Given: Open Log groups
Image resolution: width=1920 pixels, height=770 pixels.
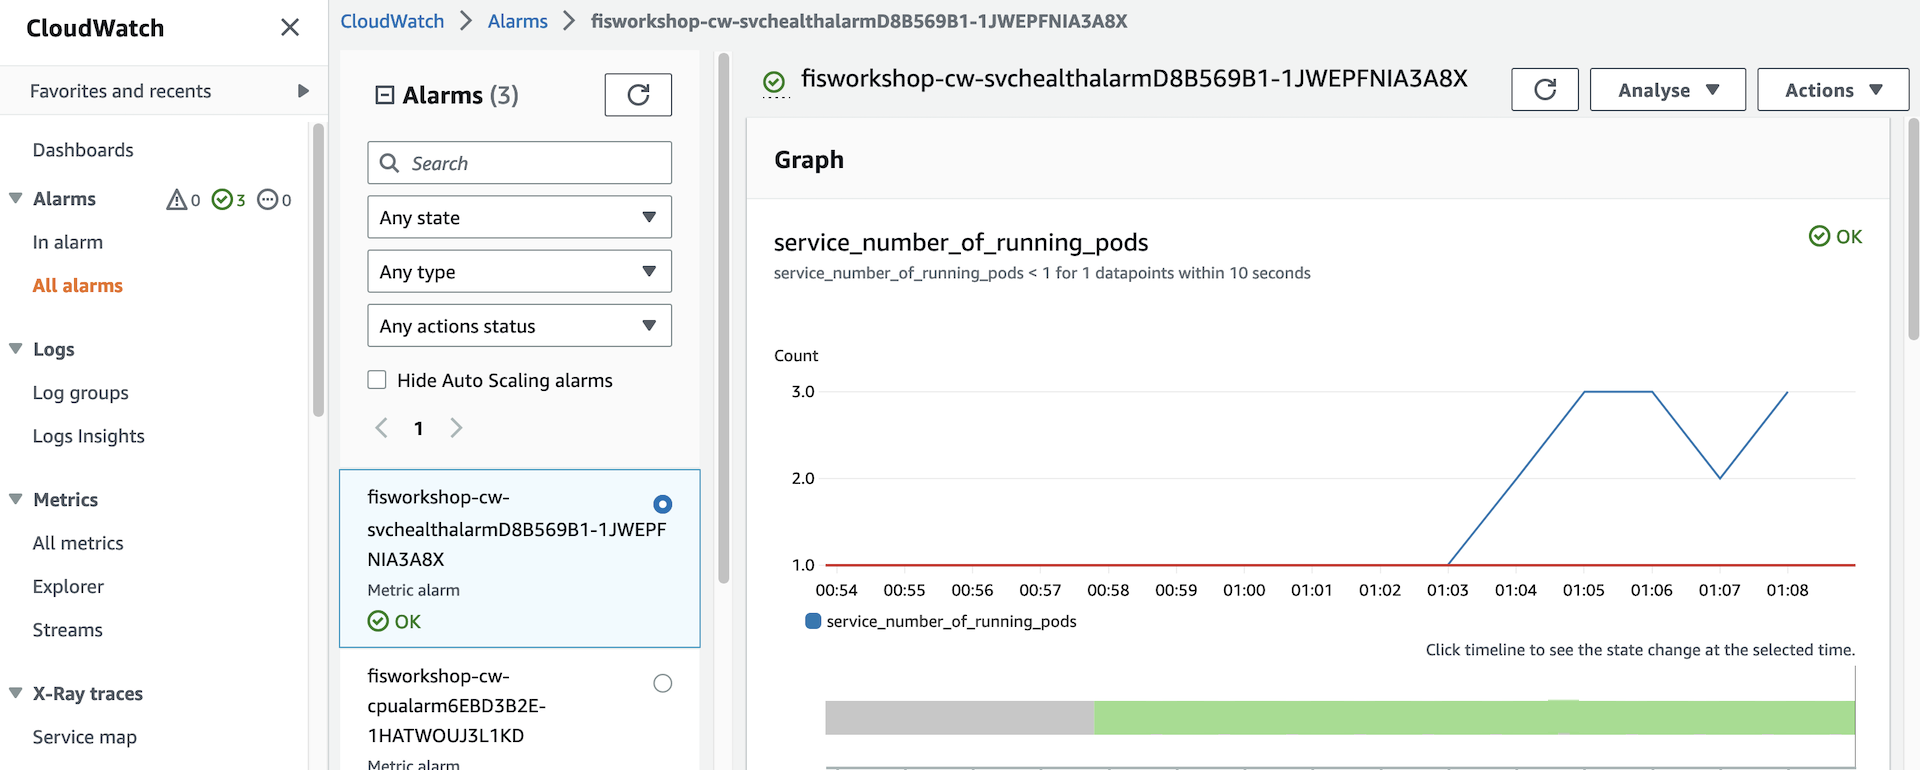Looking at the screenshot, I should coord(81,393).
